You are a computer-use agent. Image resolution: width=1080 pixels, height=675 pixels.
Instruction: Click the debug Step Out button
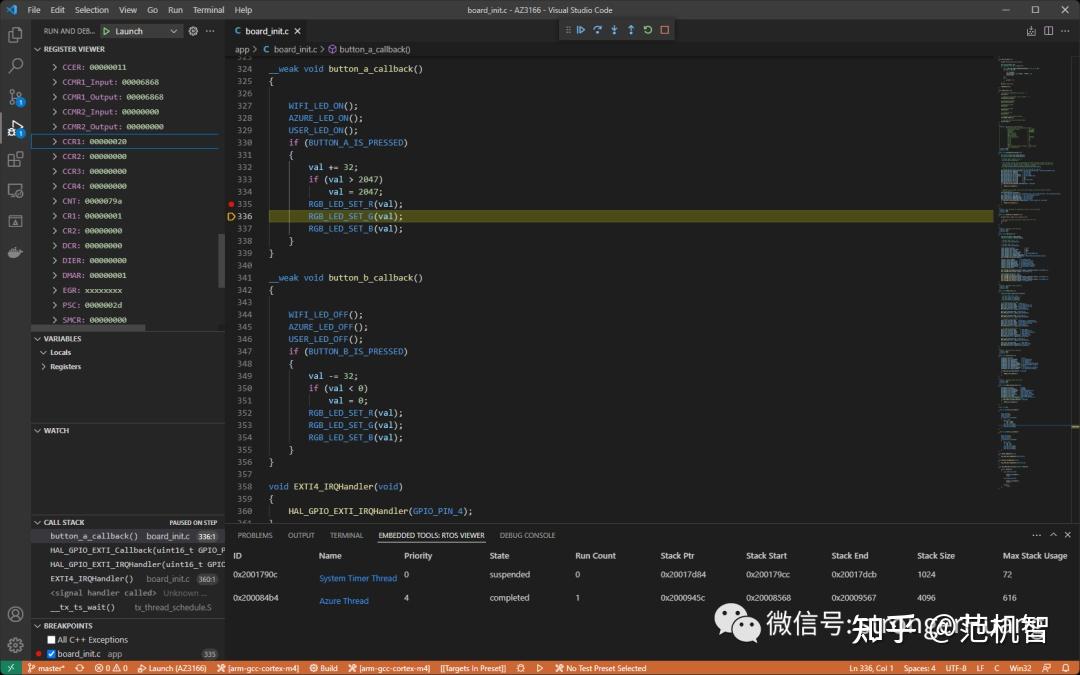tap(630, 30)
